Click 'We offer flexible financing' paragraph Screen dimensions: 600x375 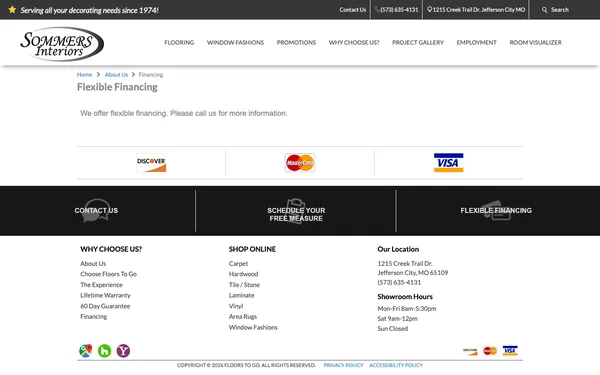point(184,113)
